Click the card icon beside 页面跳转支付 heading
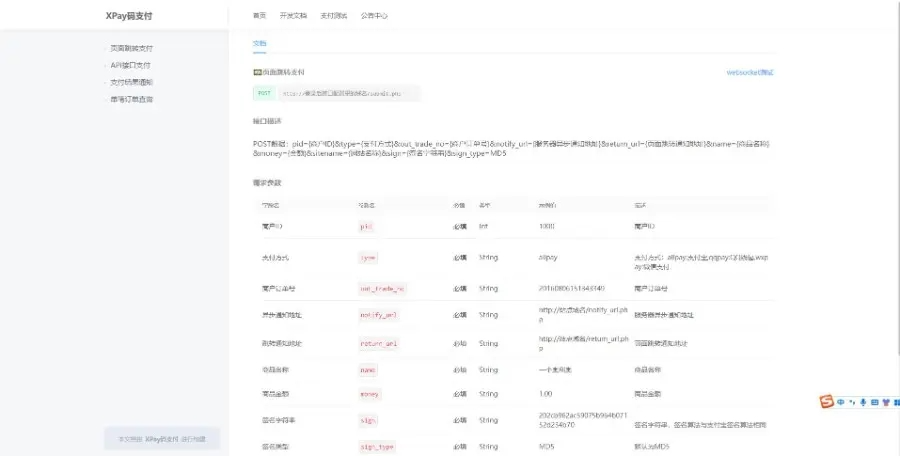Image resolution: width=900 pixels, height=456 pixels. (x=257, y=72)
